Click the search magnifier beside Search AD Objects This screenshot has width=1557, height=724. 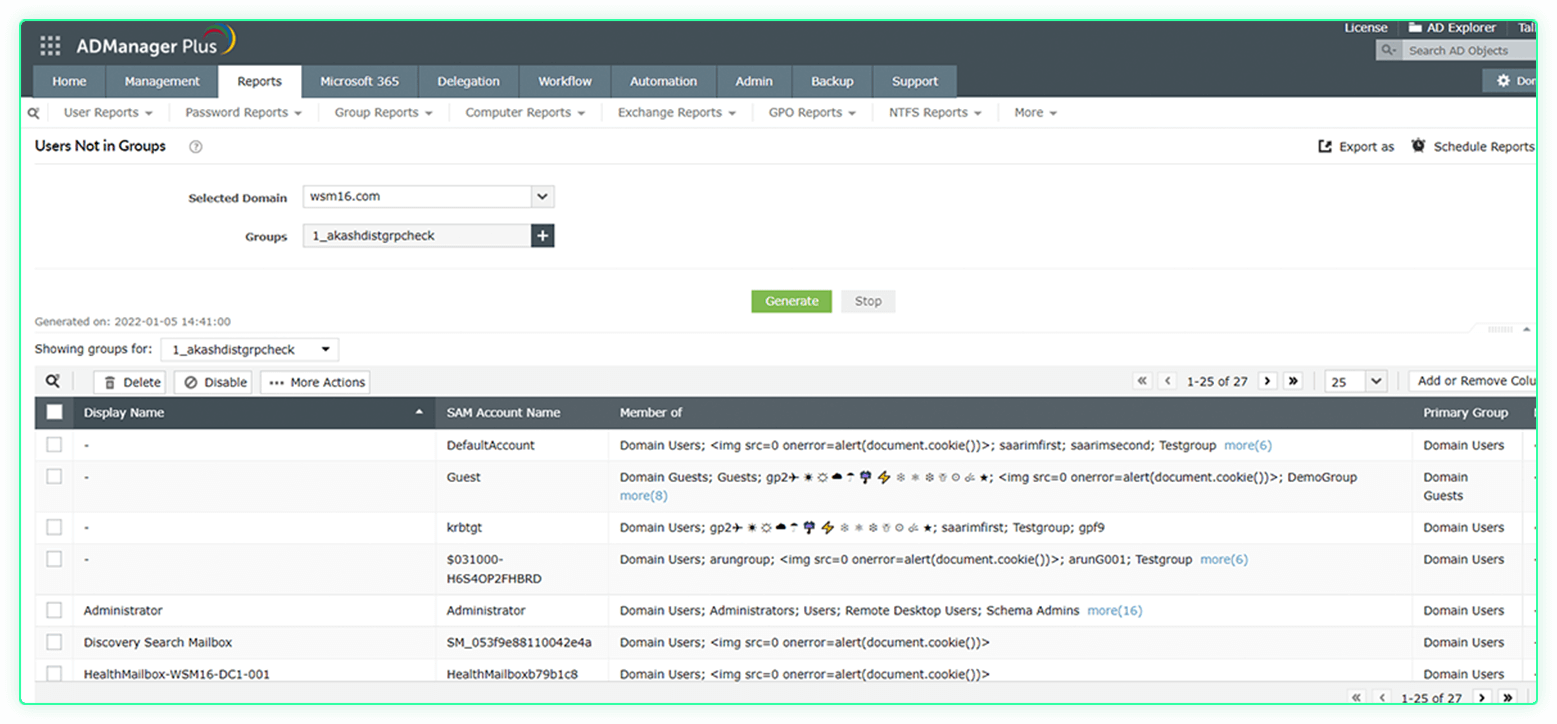1388,50
